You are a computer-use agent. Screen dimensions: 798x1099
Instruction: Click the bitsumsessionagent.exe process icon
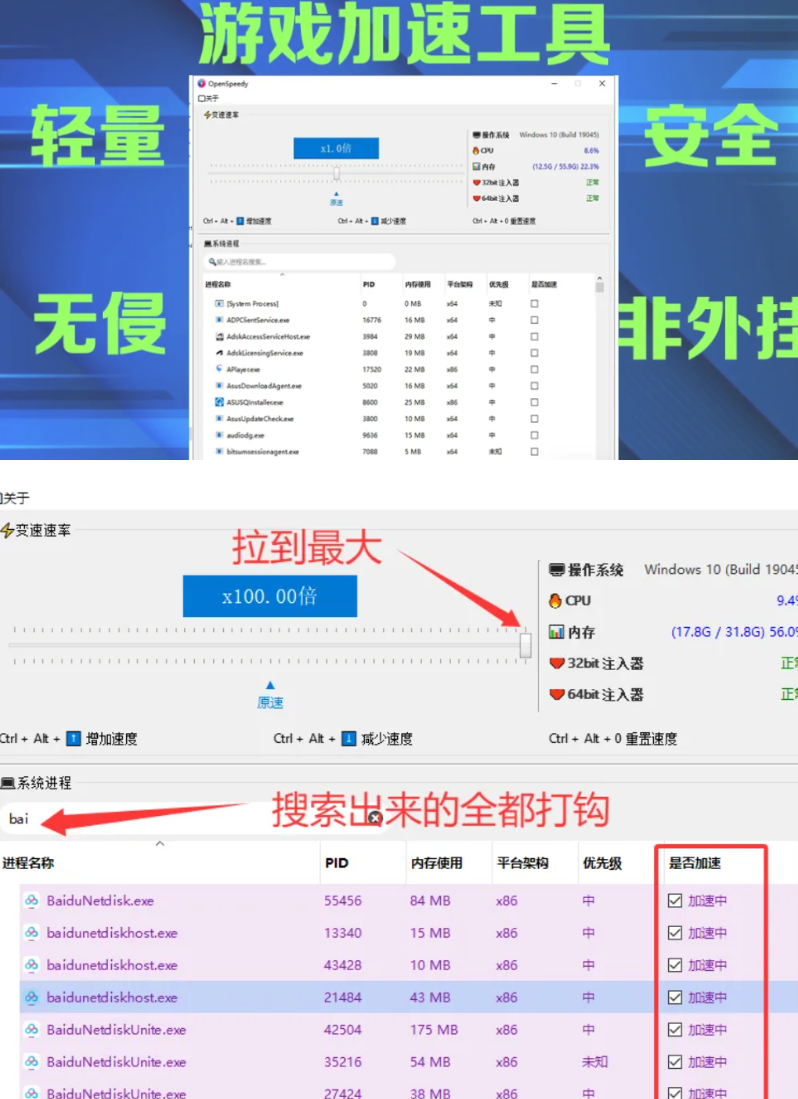(x=219, y=451)
